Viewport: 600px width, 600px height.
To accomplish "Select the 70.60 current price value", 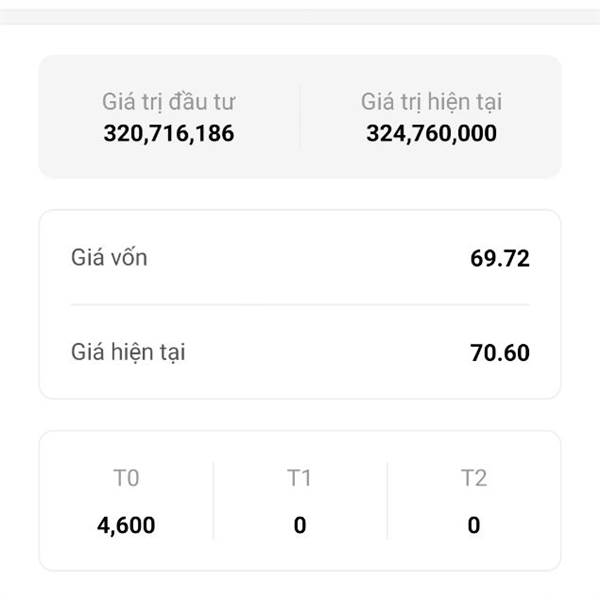I will tap(499, 353).
